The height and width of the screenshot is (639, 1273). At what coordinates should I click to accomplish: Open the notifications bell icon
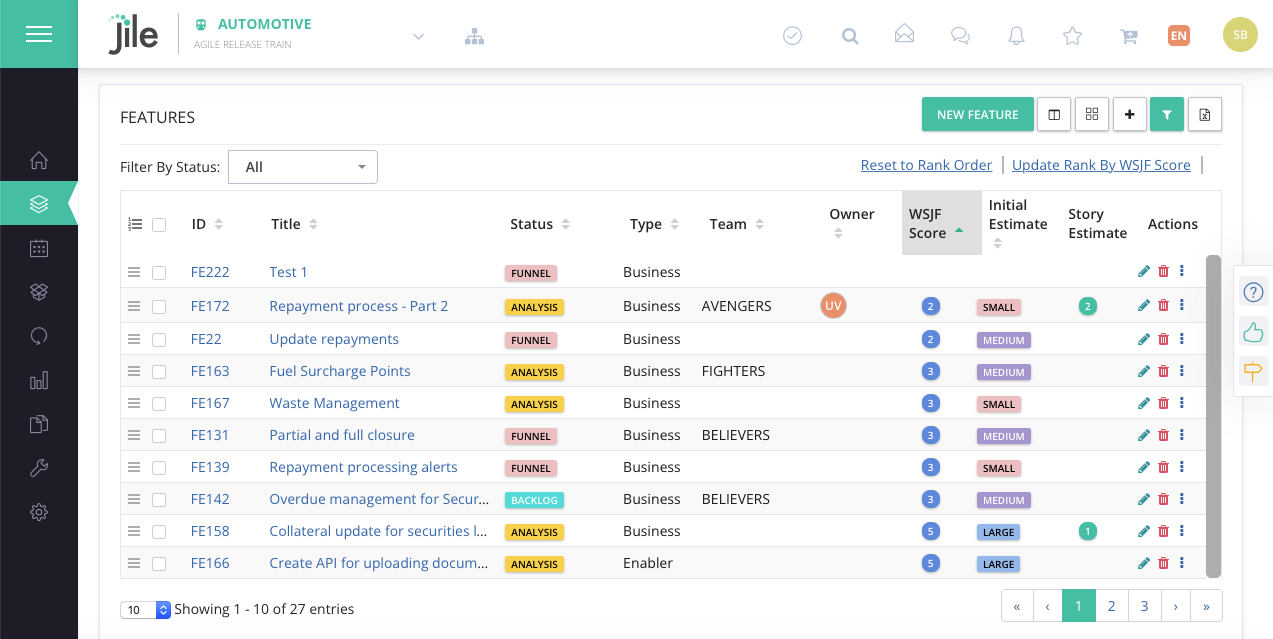point(1016,36)
